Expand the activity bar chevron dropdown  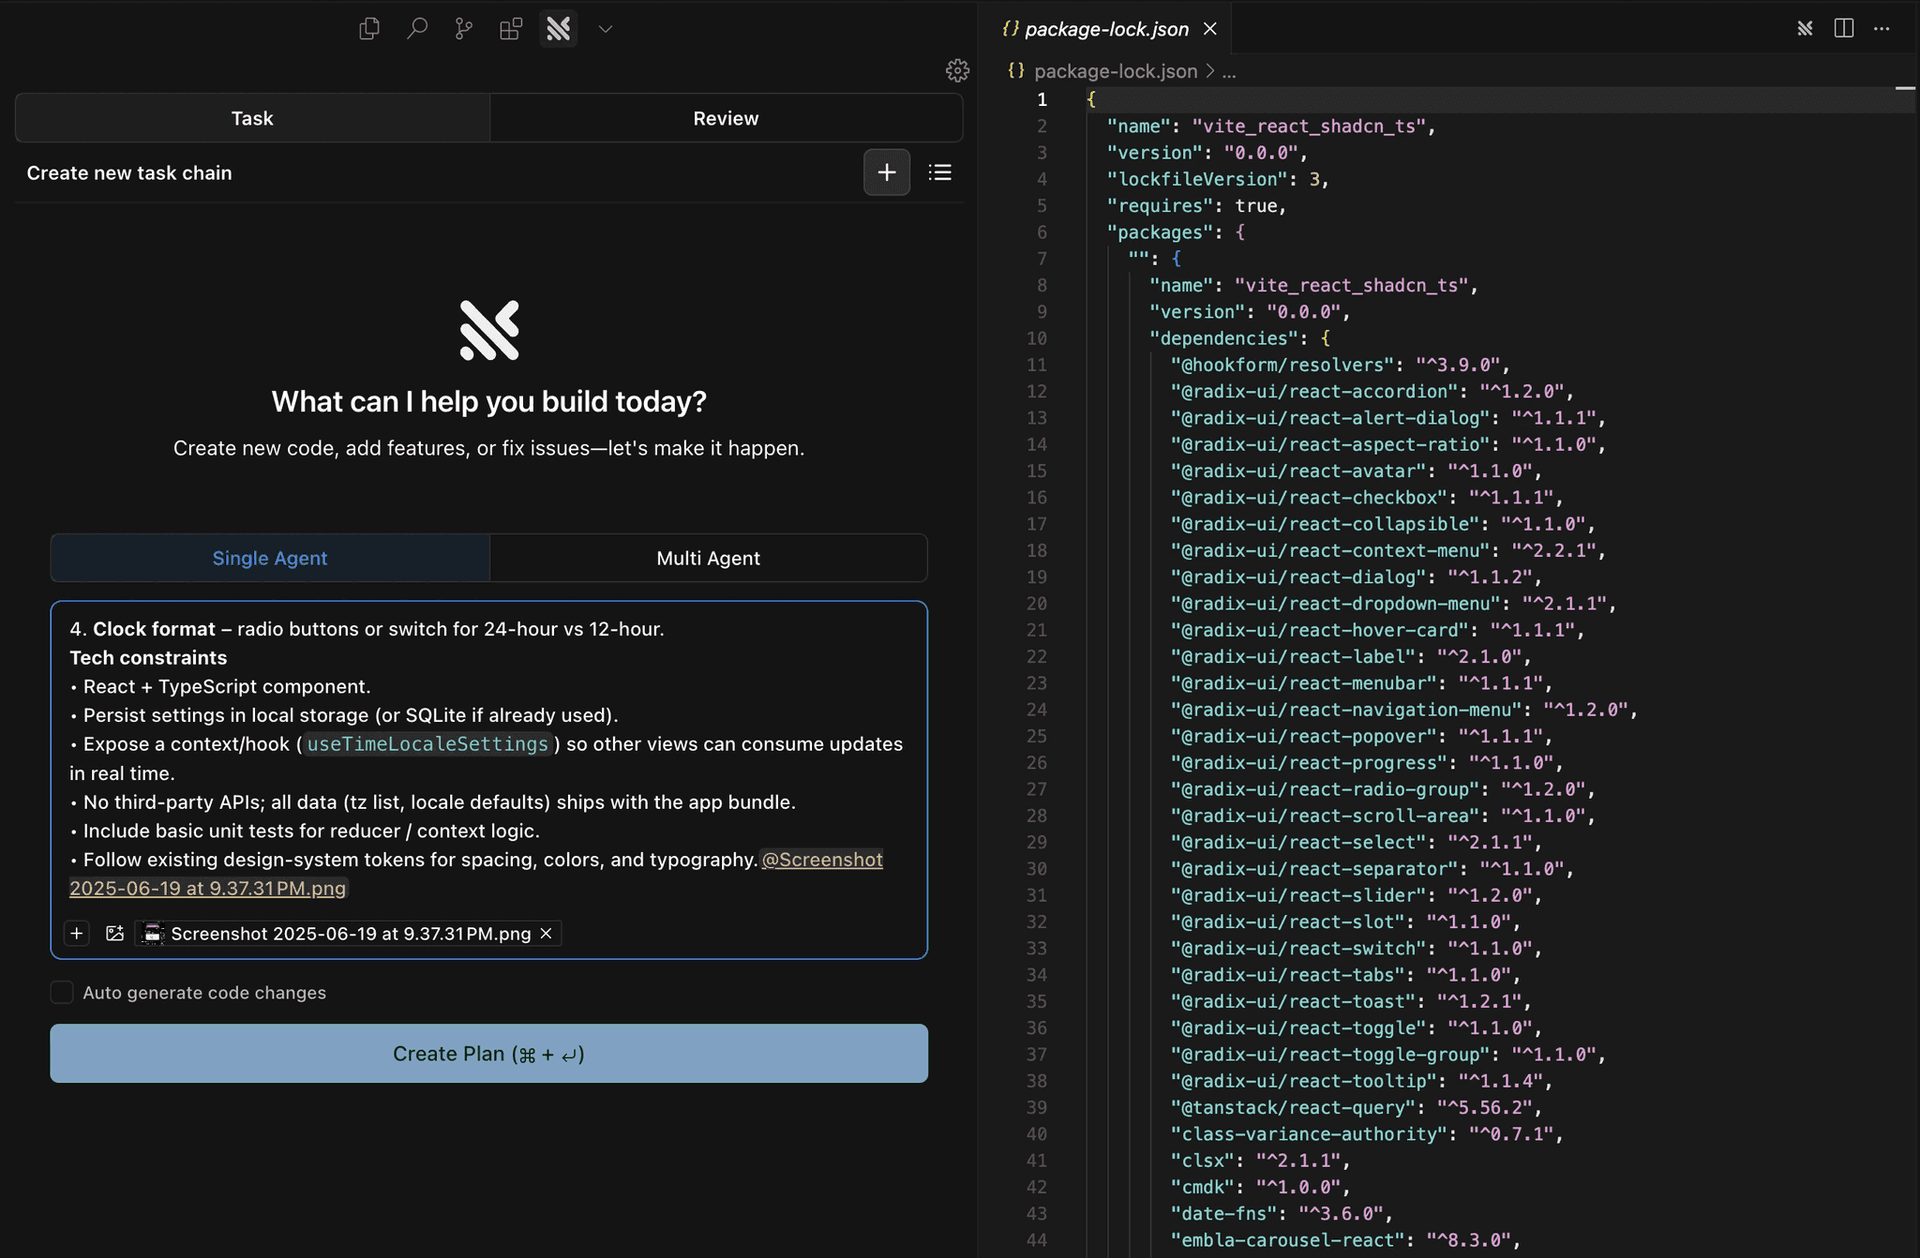coord(605,29)
